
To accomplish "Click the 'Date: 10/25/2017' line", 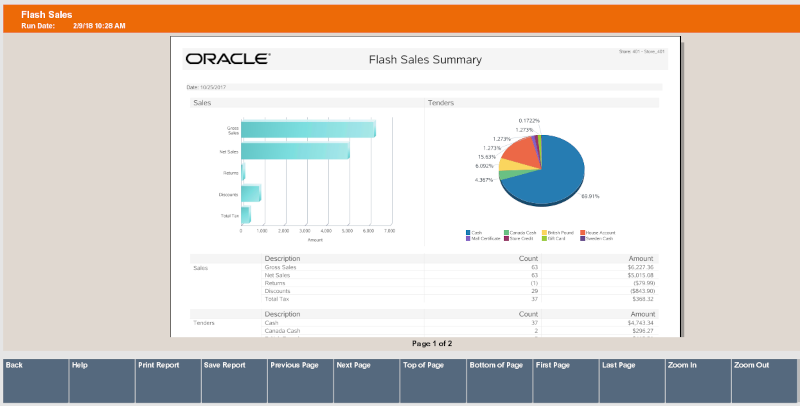I will pos(206,87).
